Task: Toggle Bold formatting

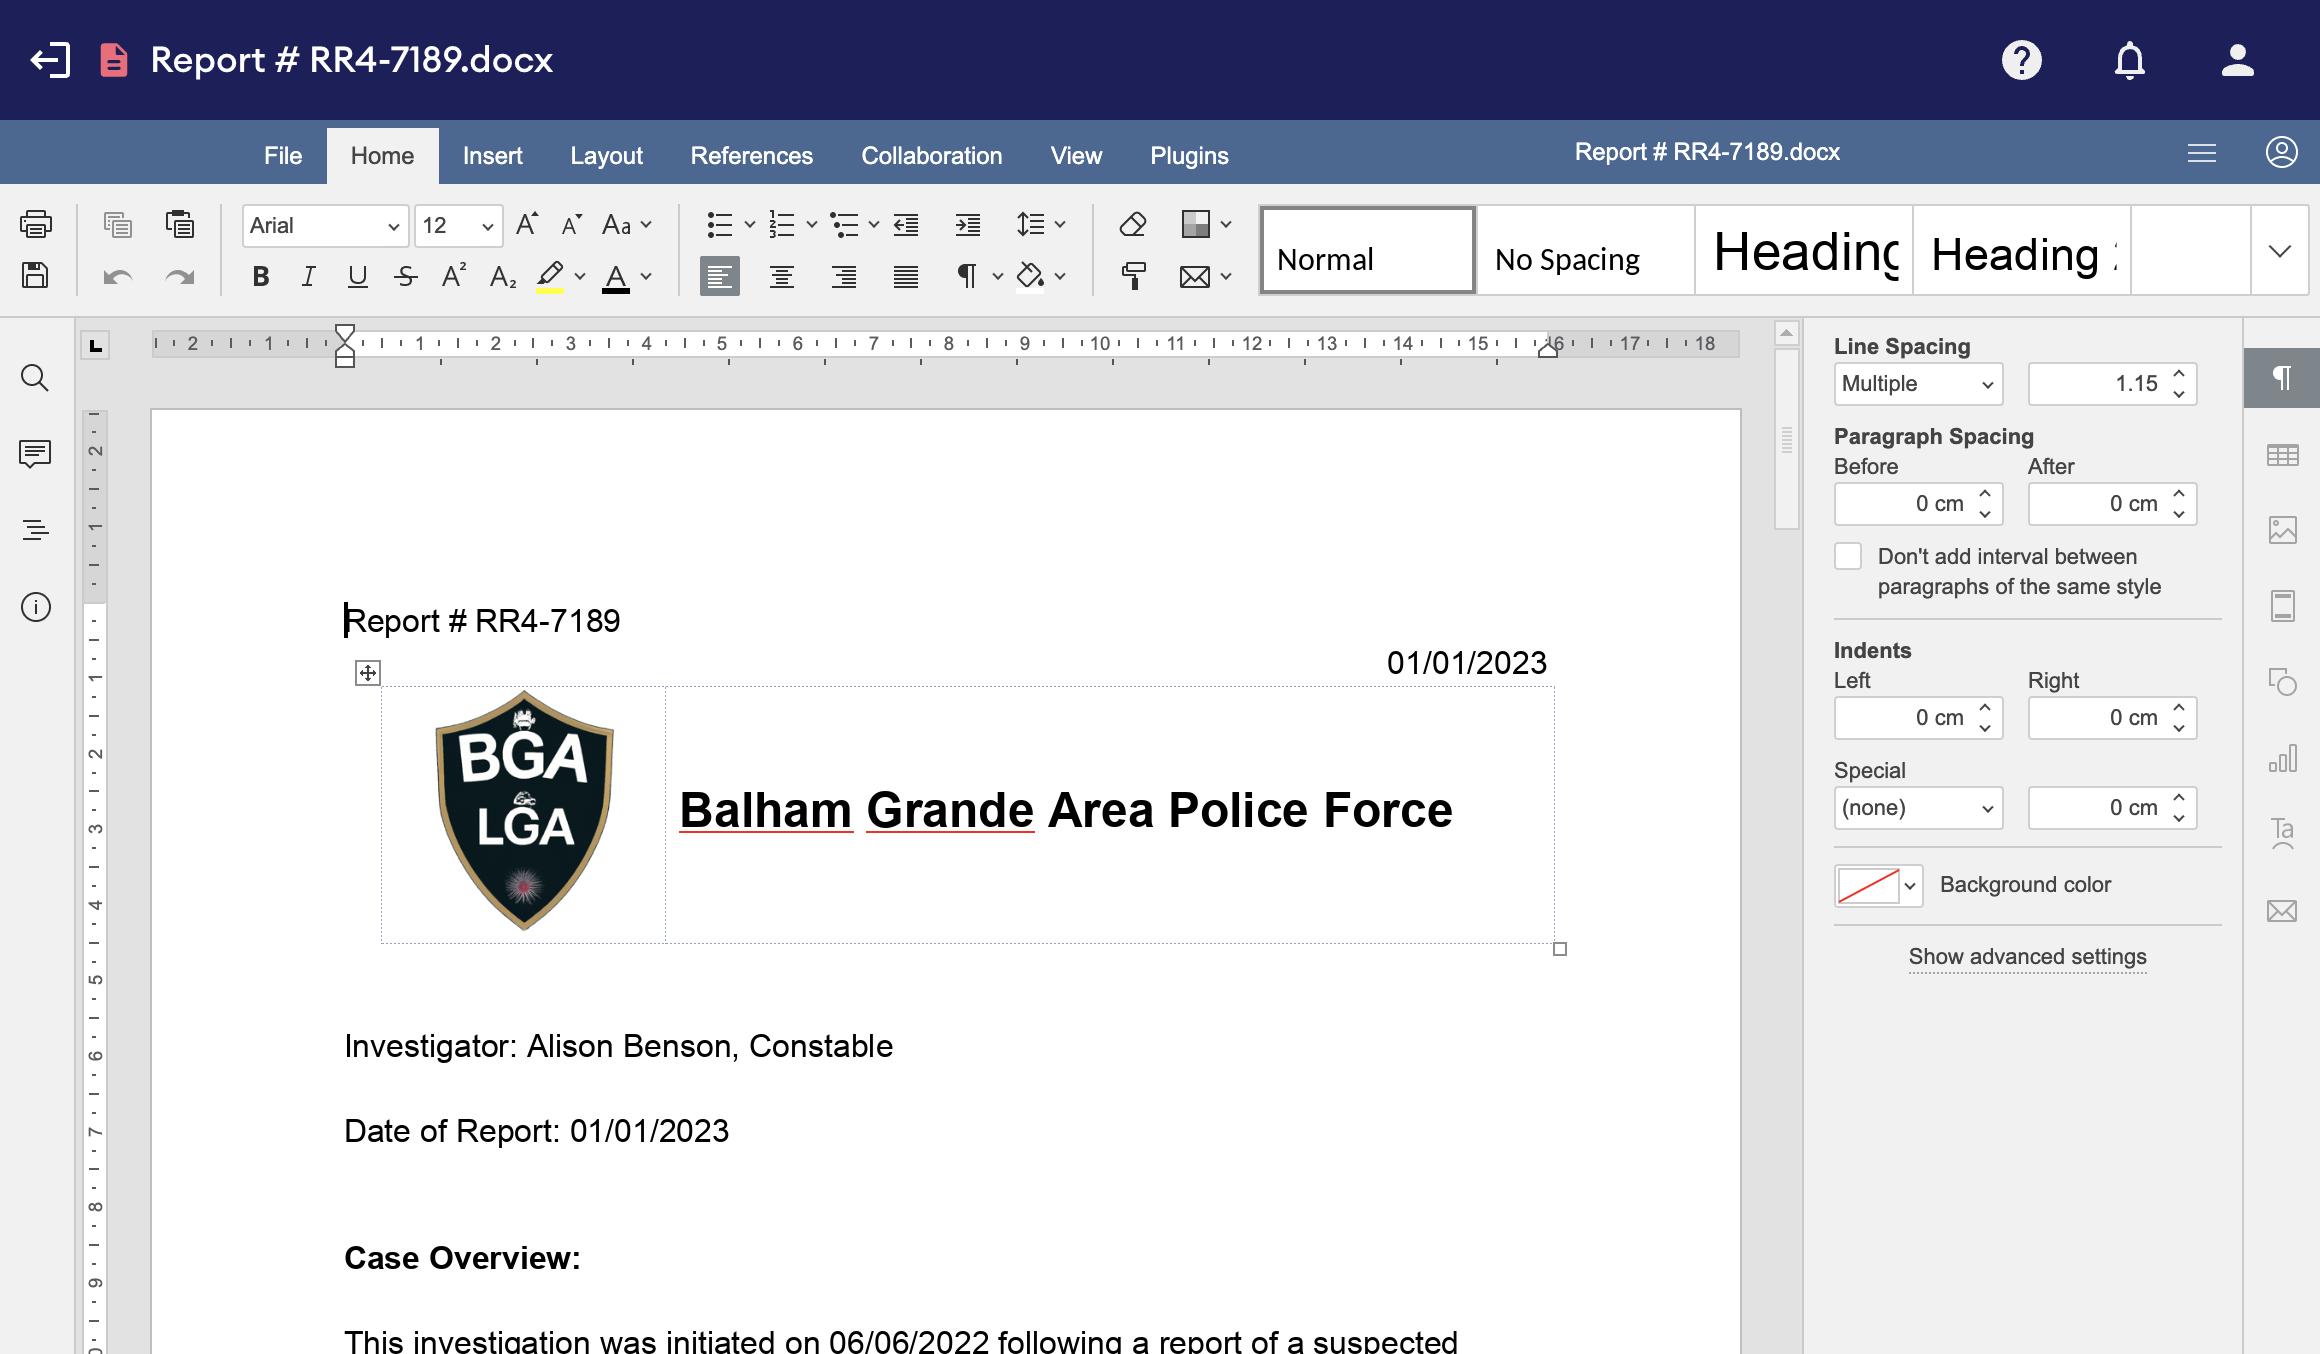Action: click(261, 277)
